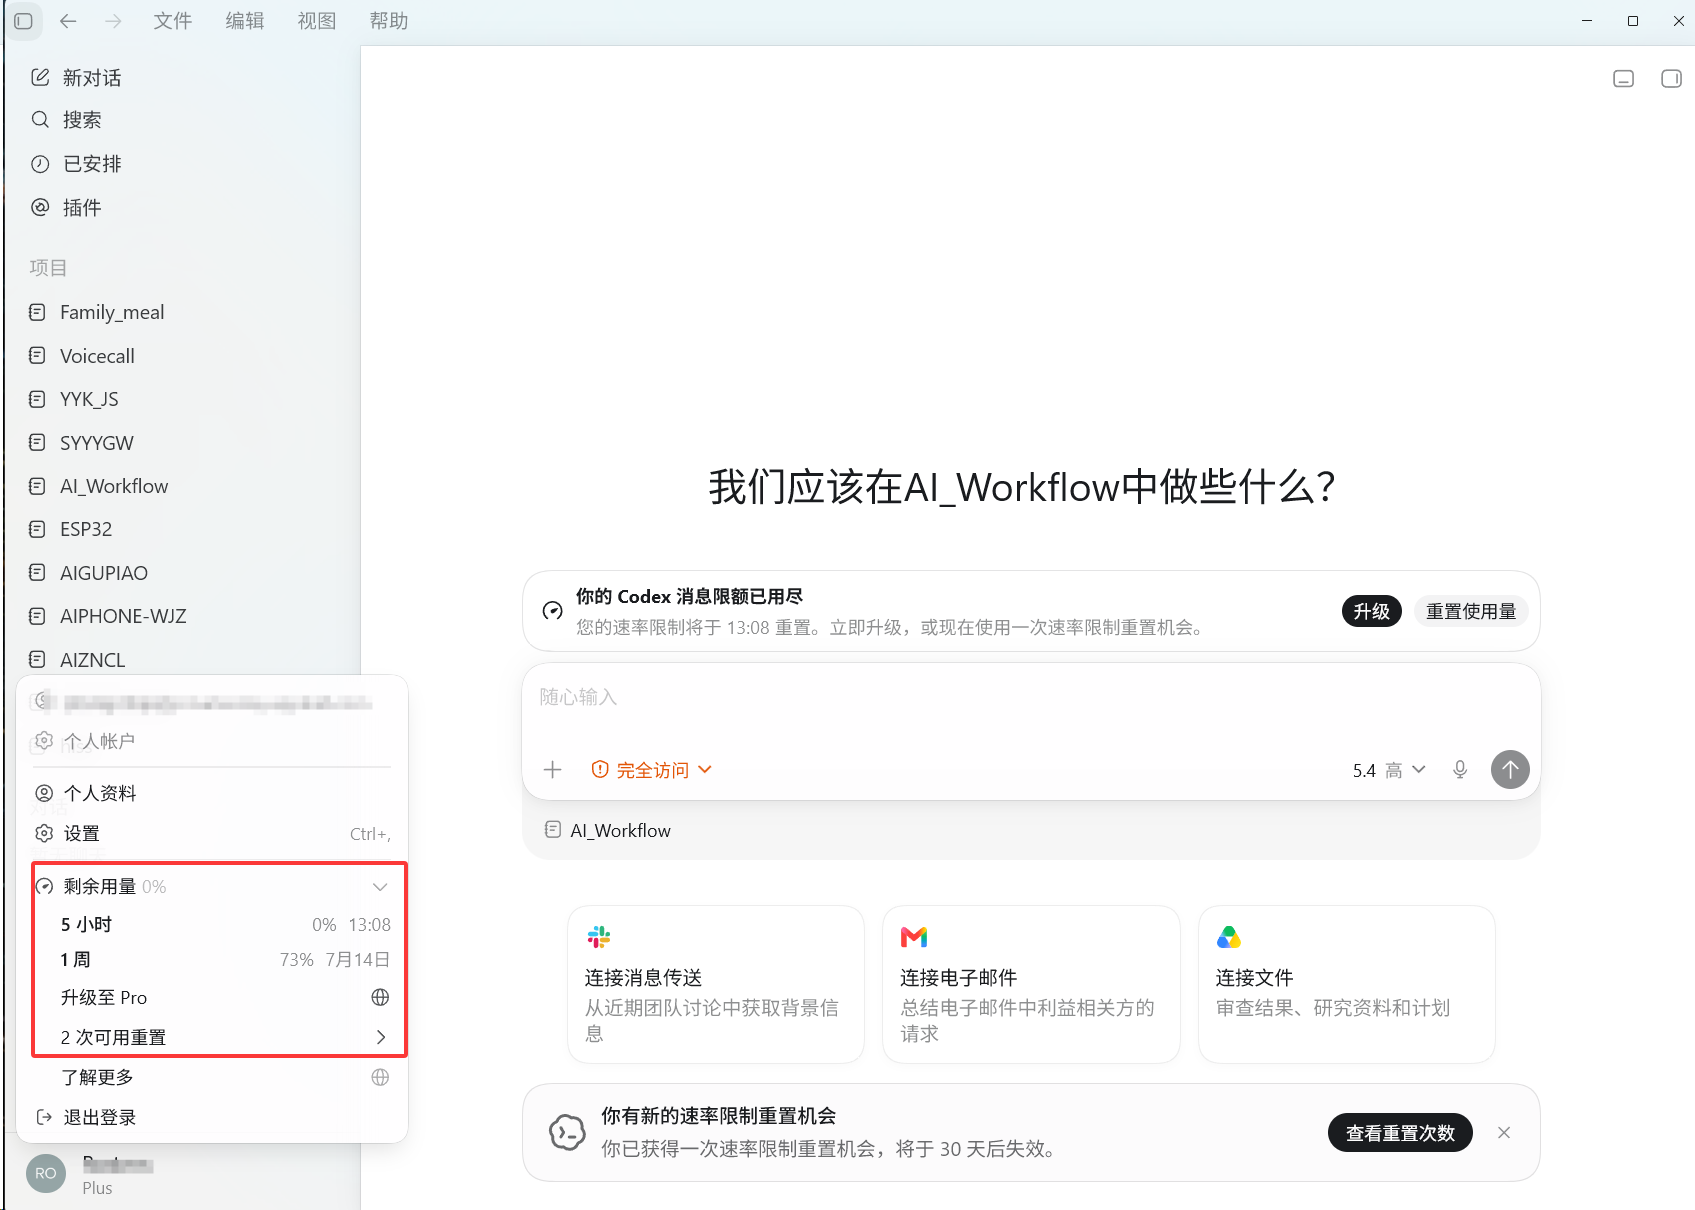The image size is (1695, 1210).
Task: Open 个人帐户 in the popup menu
Action: point(212,741)
